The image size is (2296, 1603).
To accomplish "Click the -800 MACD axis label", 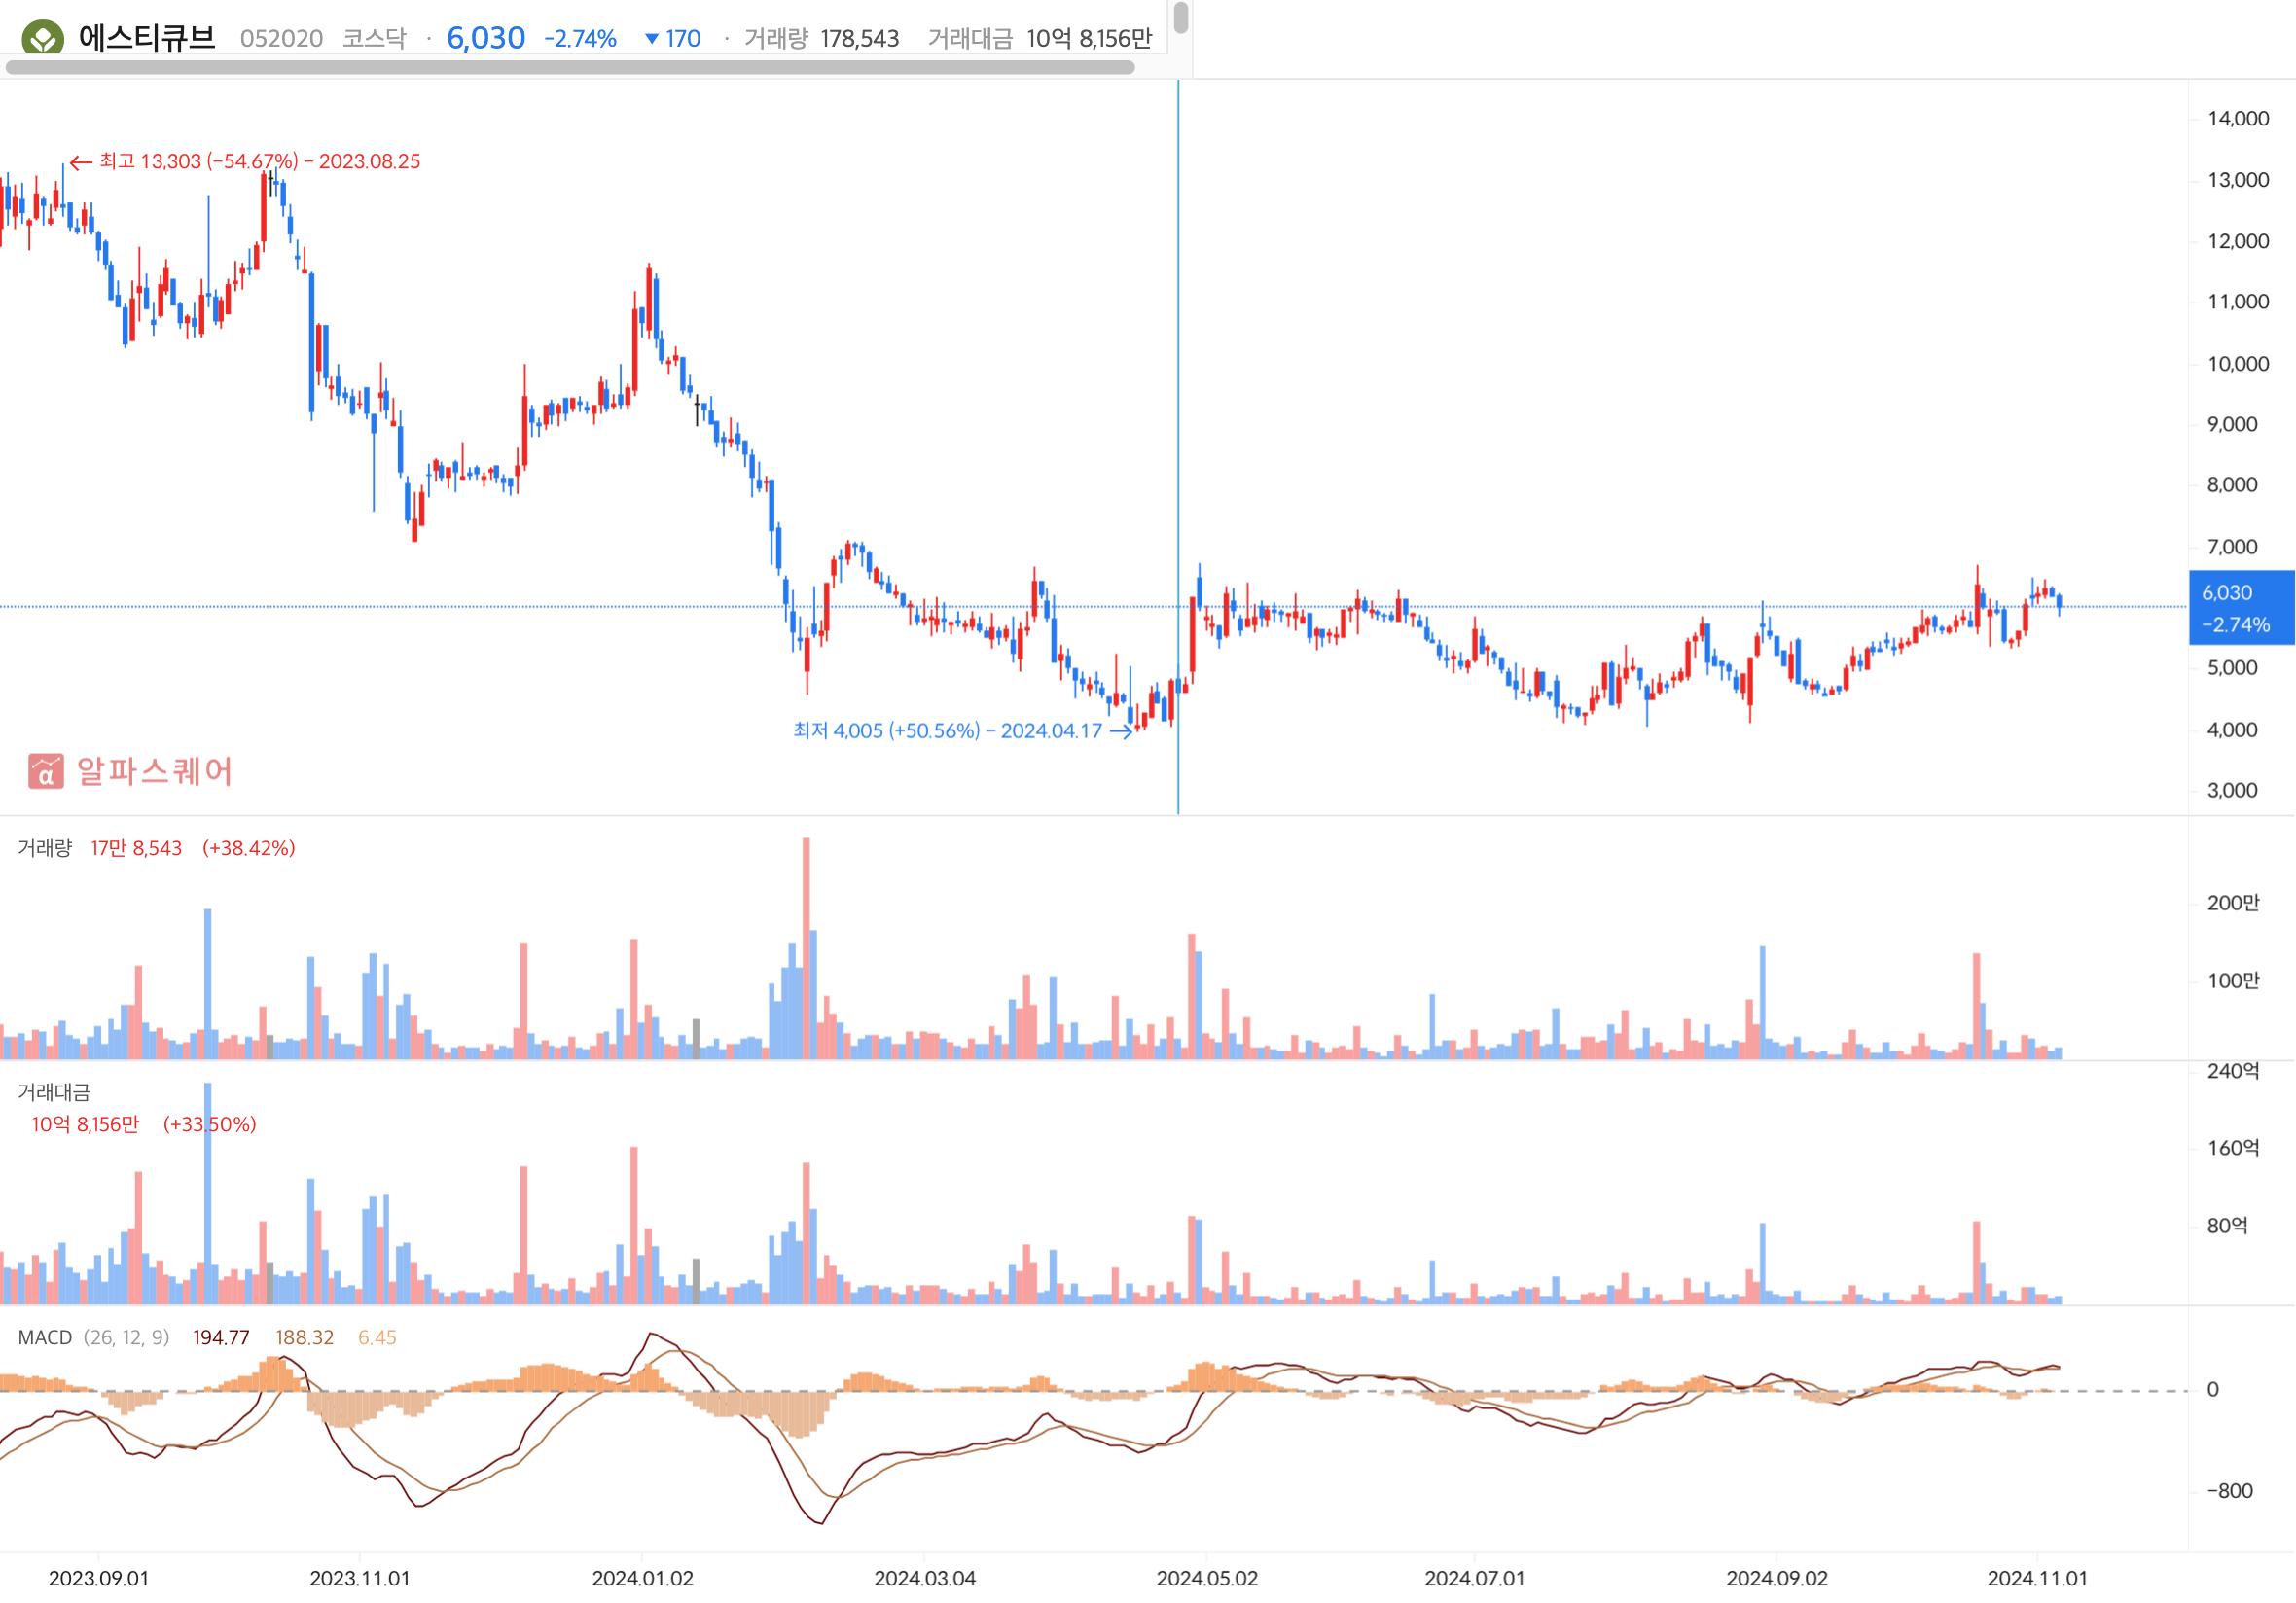I will click(x=2230, y=1491).
